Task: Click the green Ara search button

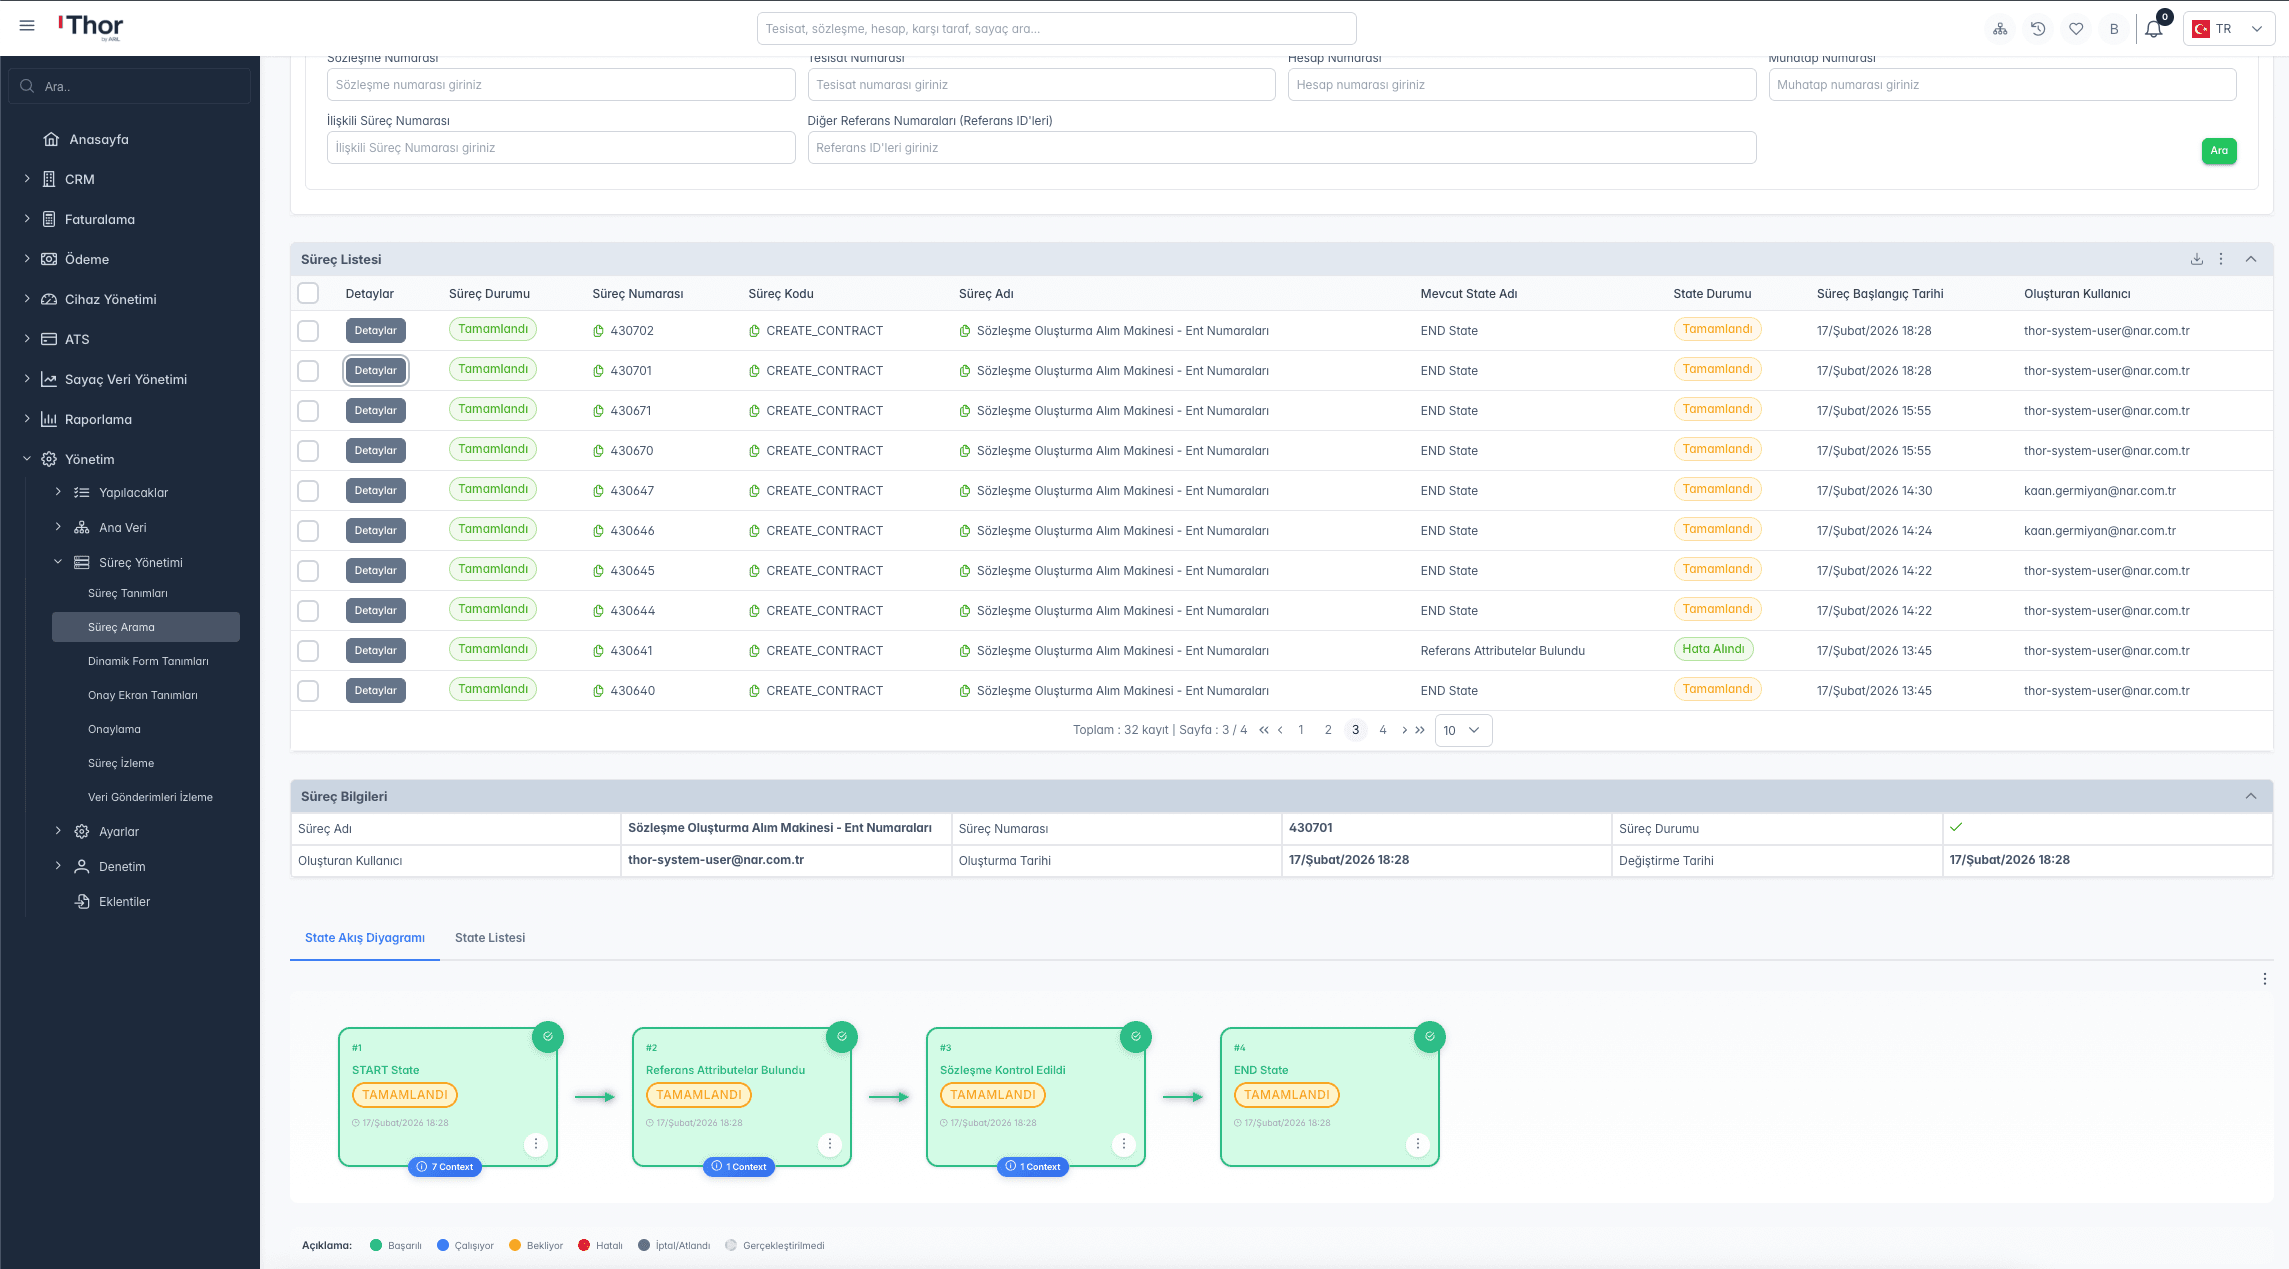Action: tap(2219, 151)
